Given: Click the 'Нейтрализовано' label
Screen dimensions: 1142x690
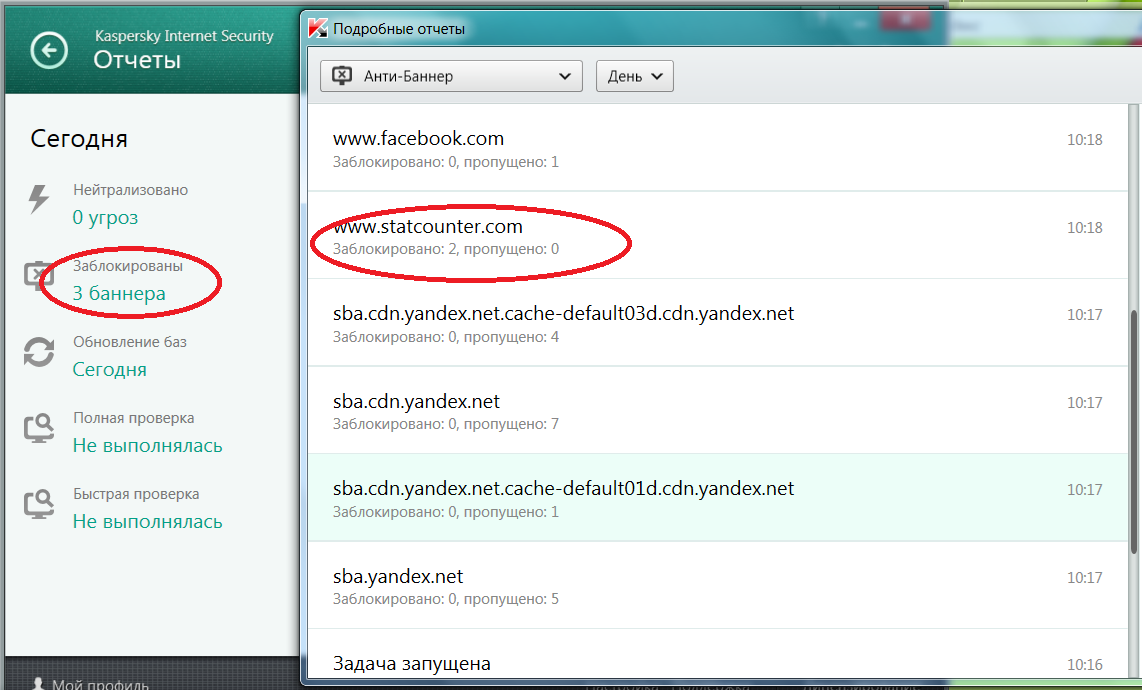Looking at the screenshot, I should point(130,190).
